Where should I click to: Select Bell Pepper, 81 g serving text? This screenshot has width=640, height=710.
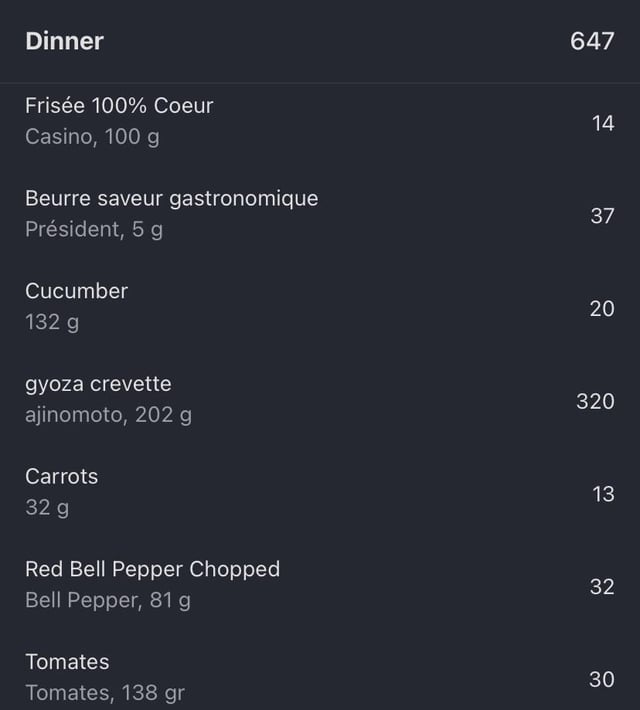coord(108,600)
